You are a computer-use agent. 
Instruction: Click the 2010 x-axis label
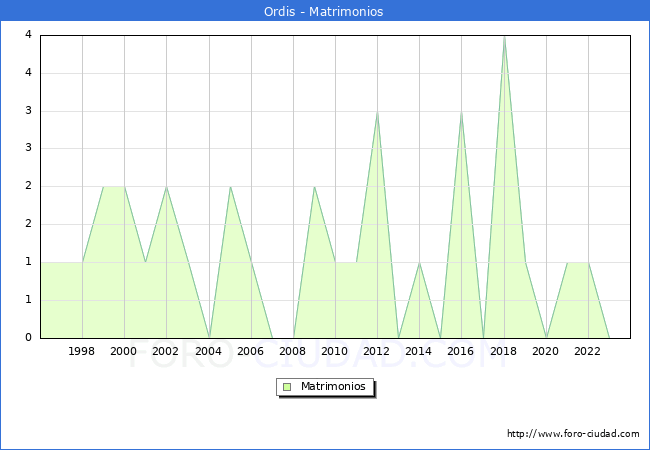[335, 351]
